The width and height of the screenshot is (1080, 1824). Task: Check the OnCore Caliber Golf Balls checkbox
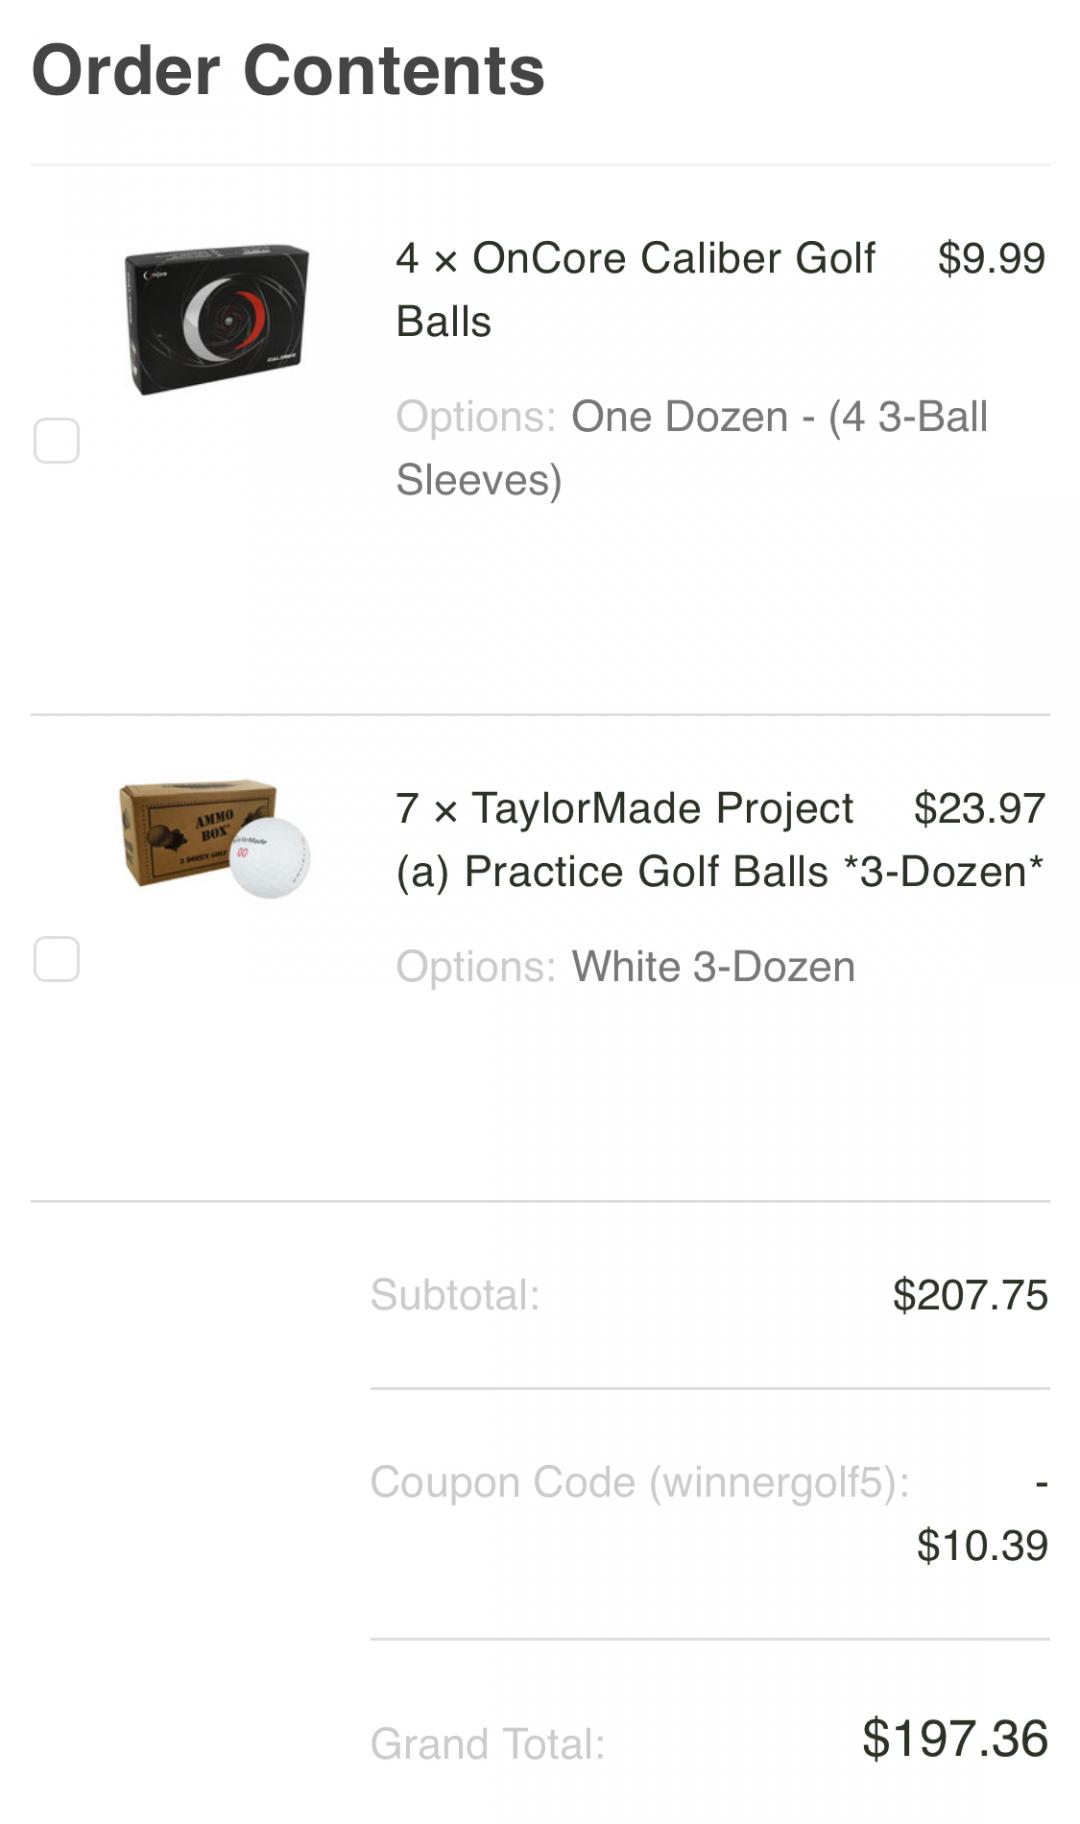pyautogui.click(x=57, y=441)
